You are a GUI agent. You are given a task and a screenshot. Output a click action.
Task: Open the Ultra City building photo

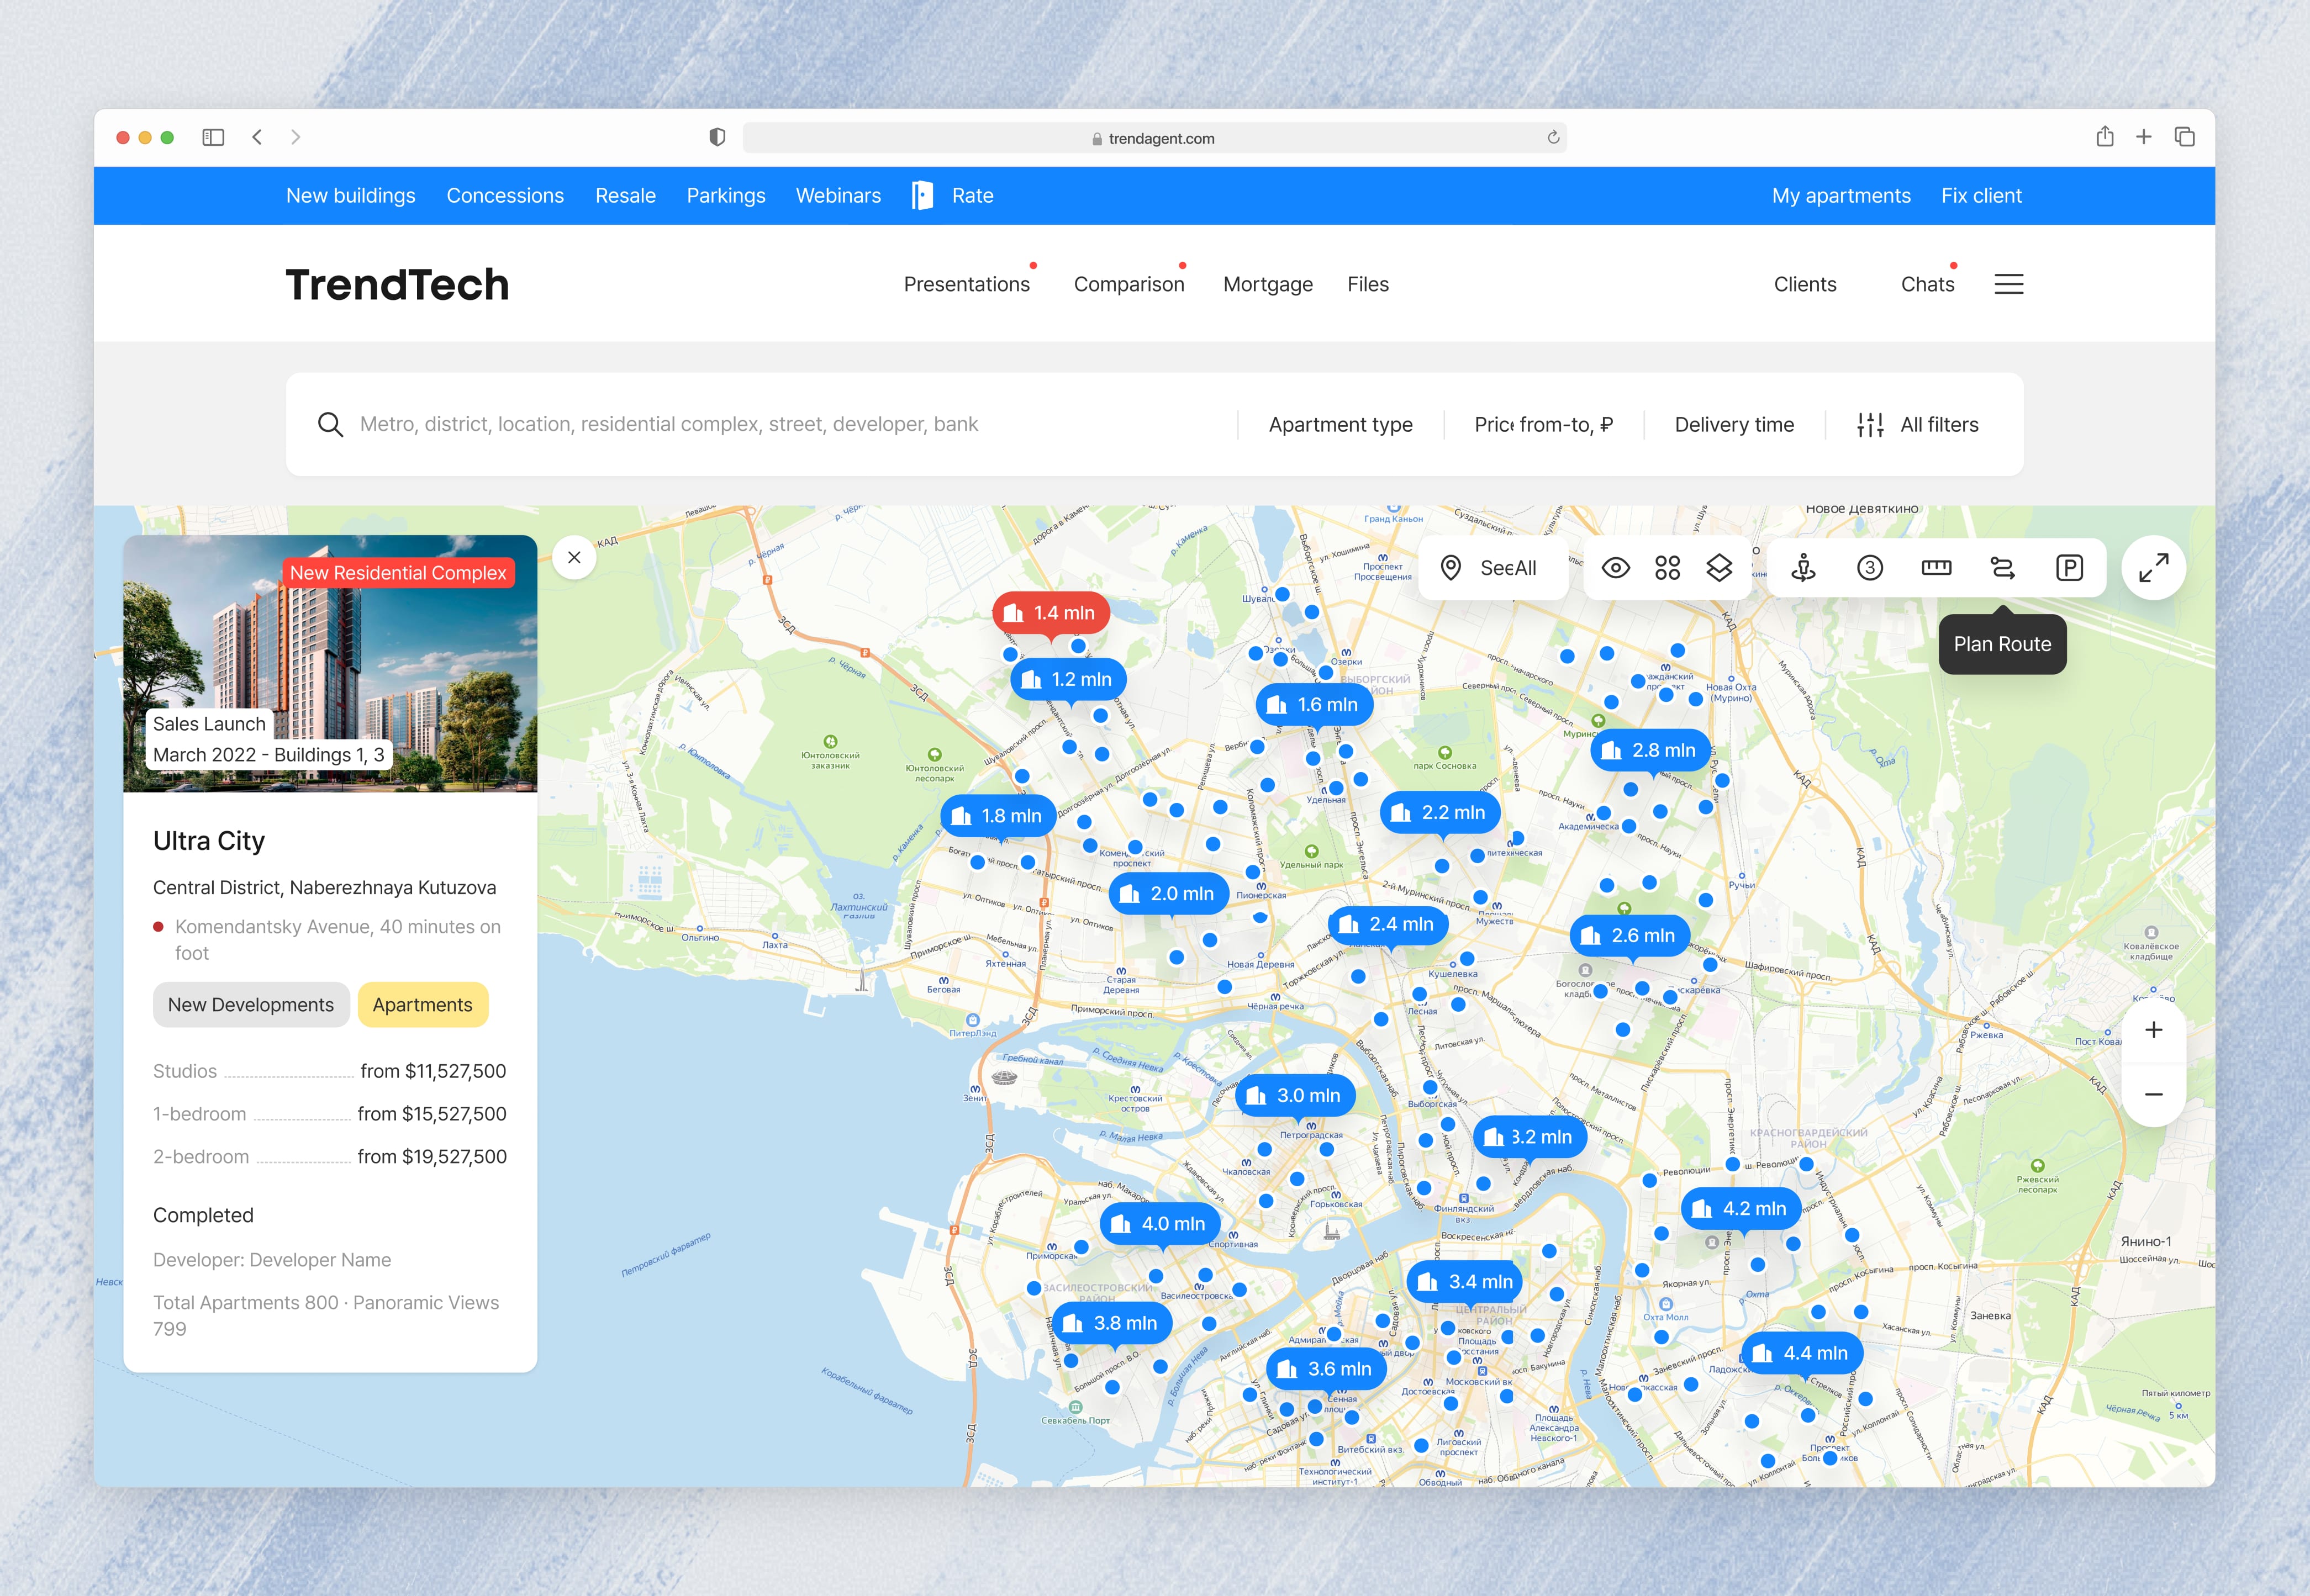[x=330, y=663]
